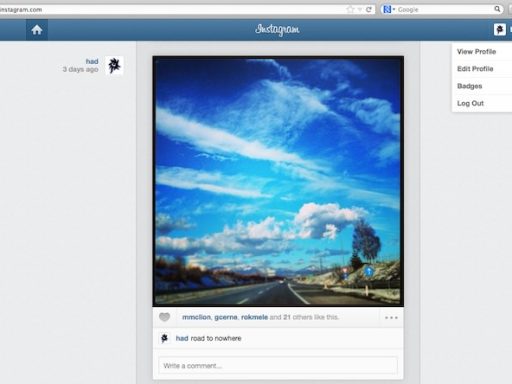This screenshot has width=512, height=384.
Task: Open Badges from the profile menu
Action: coord(469,86)
